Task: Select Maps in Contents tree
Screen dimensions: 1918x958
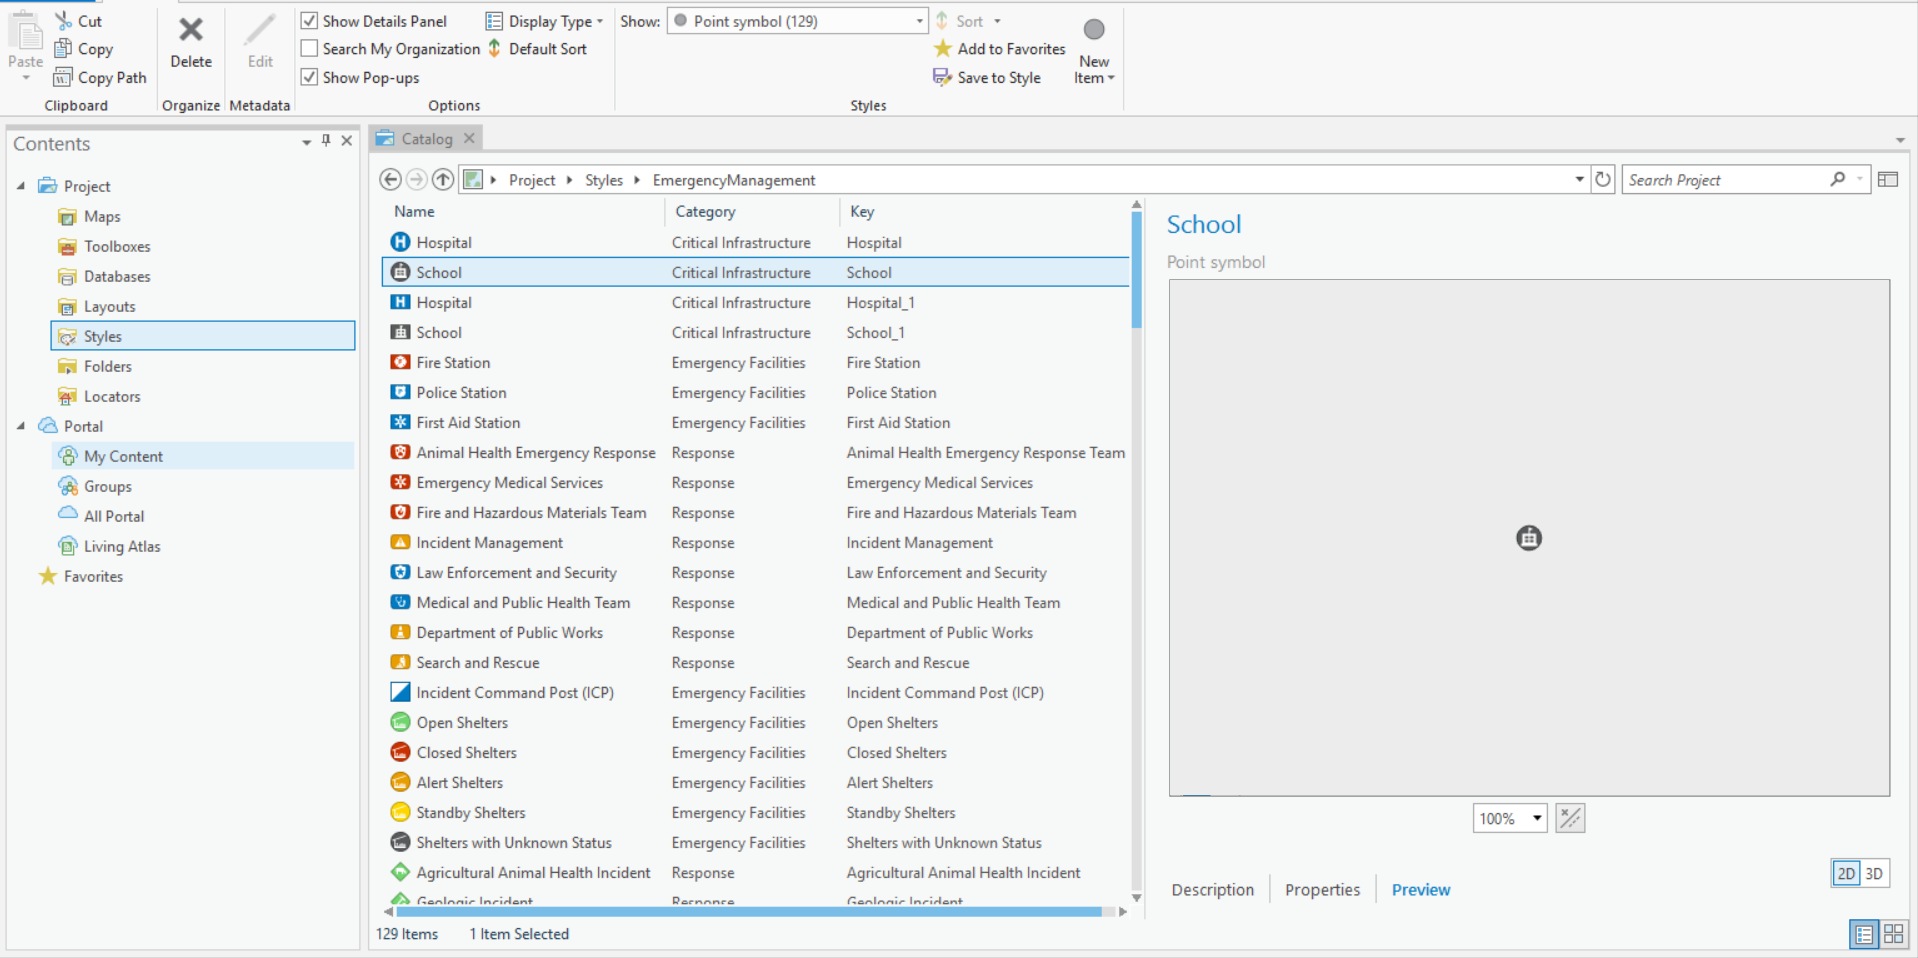Action: point(102,216)
